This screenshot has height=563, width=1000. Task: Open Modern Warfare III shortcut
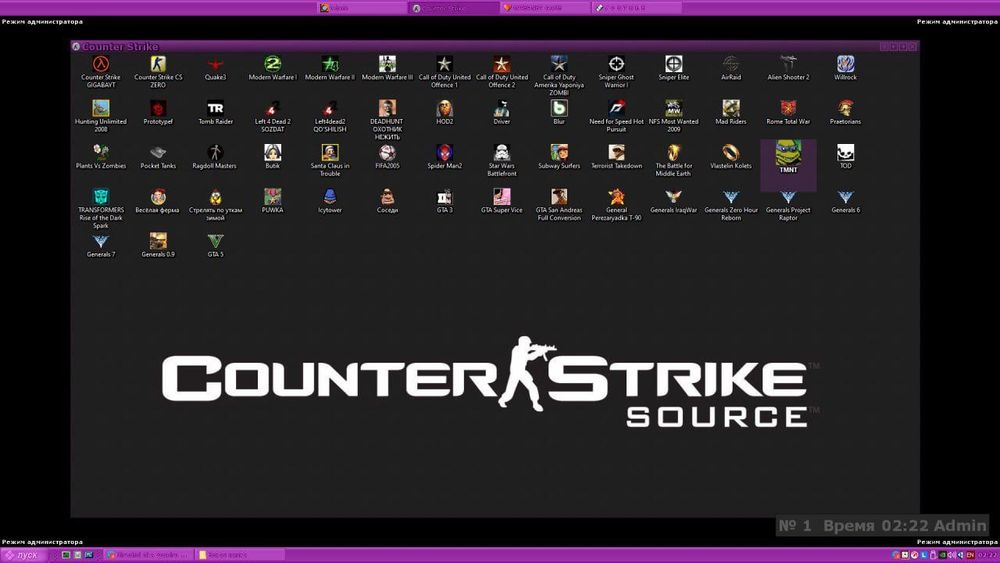coord(387,64)
